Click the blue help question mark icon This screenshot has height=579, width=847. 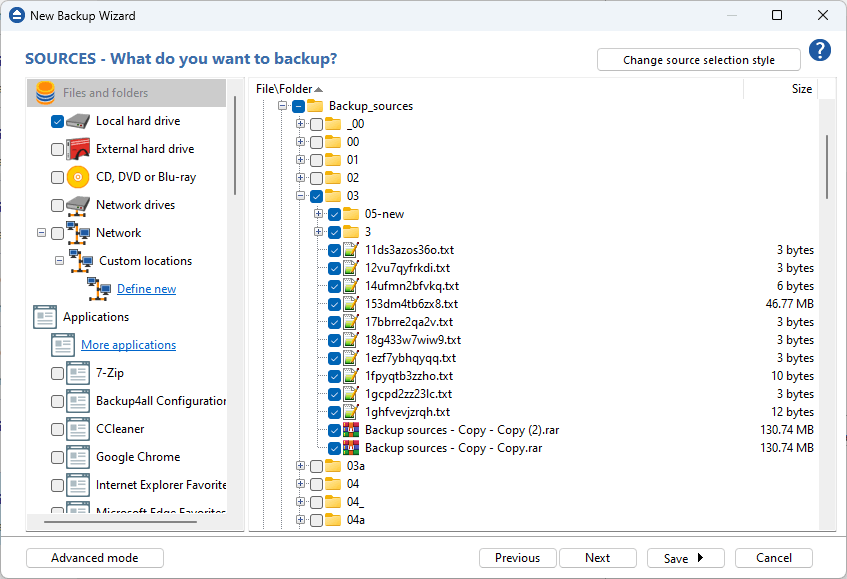tap(820, 51)
